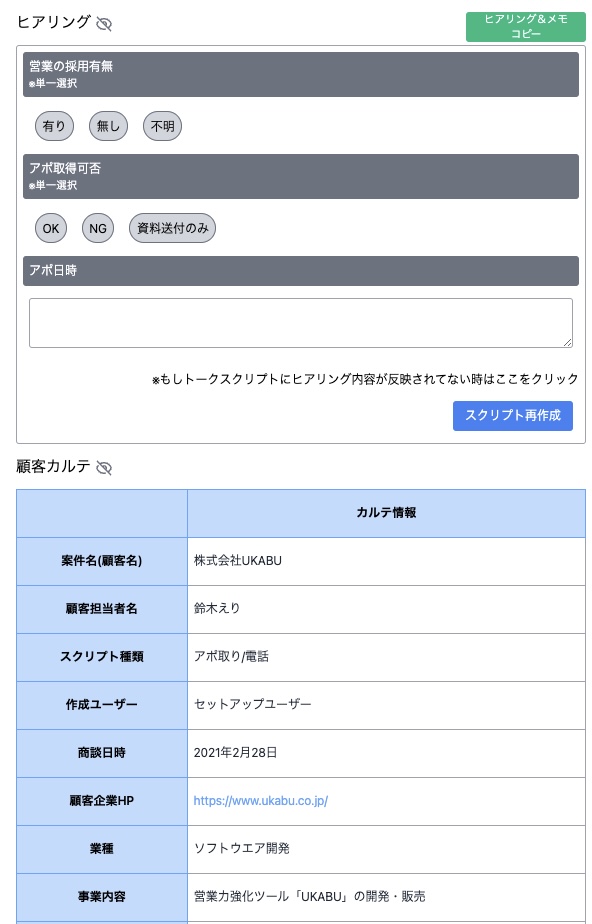This screenshot has height=924, width=592.
Task: Select 無し for 営業の採用有無
Action: click(x=108, y=126)
